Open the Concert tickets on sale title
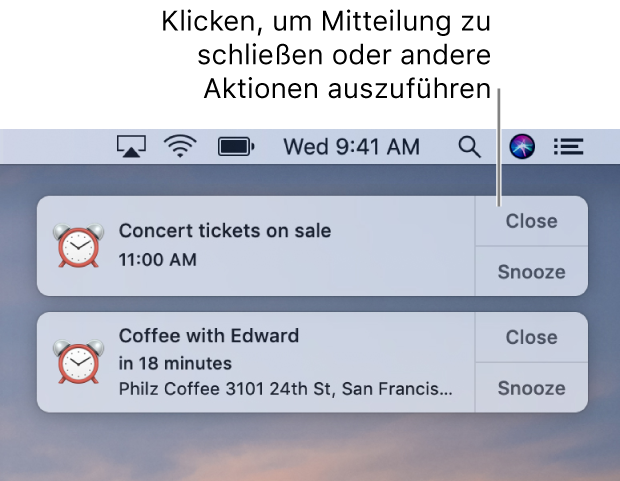This screenshot has width=620, height=481. 225,231
